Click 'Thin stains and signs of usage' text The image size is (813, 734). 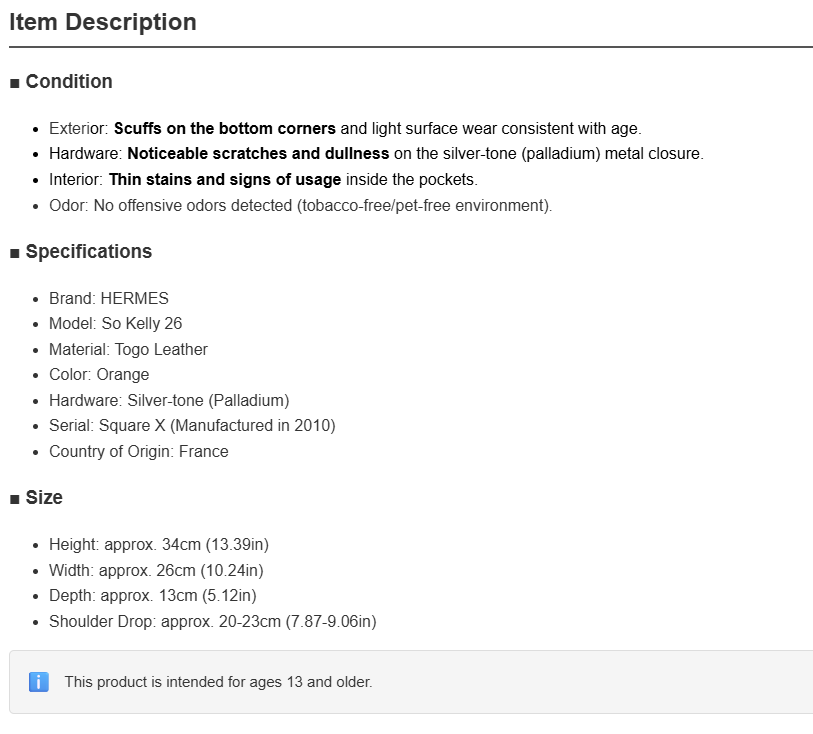click(225, 179)
